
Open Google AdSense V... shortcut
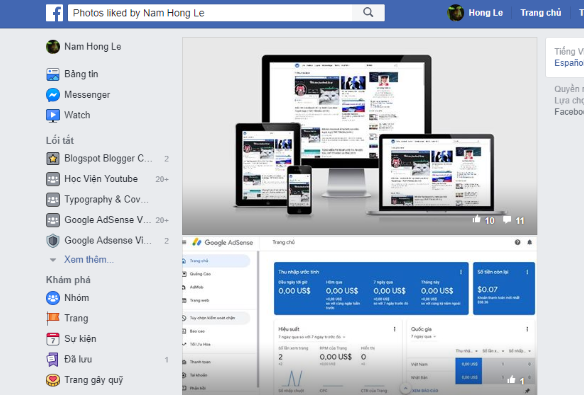[x=108, y=220]
